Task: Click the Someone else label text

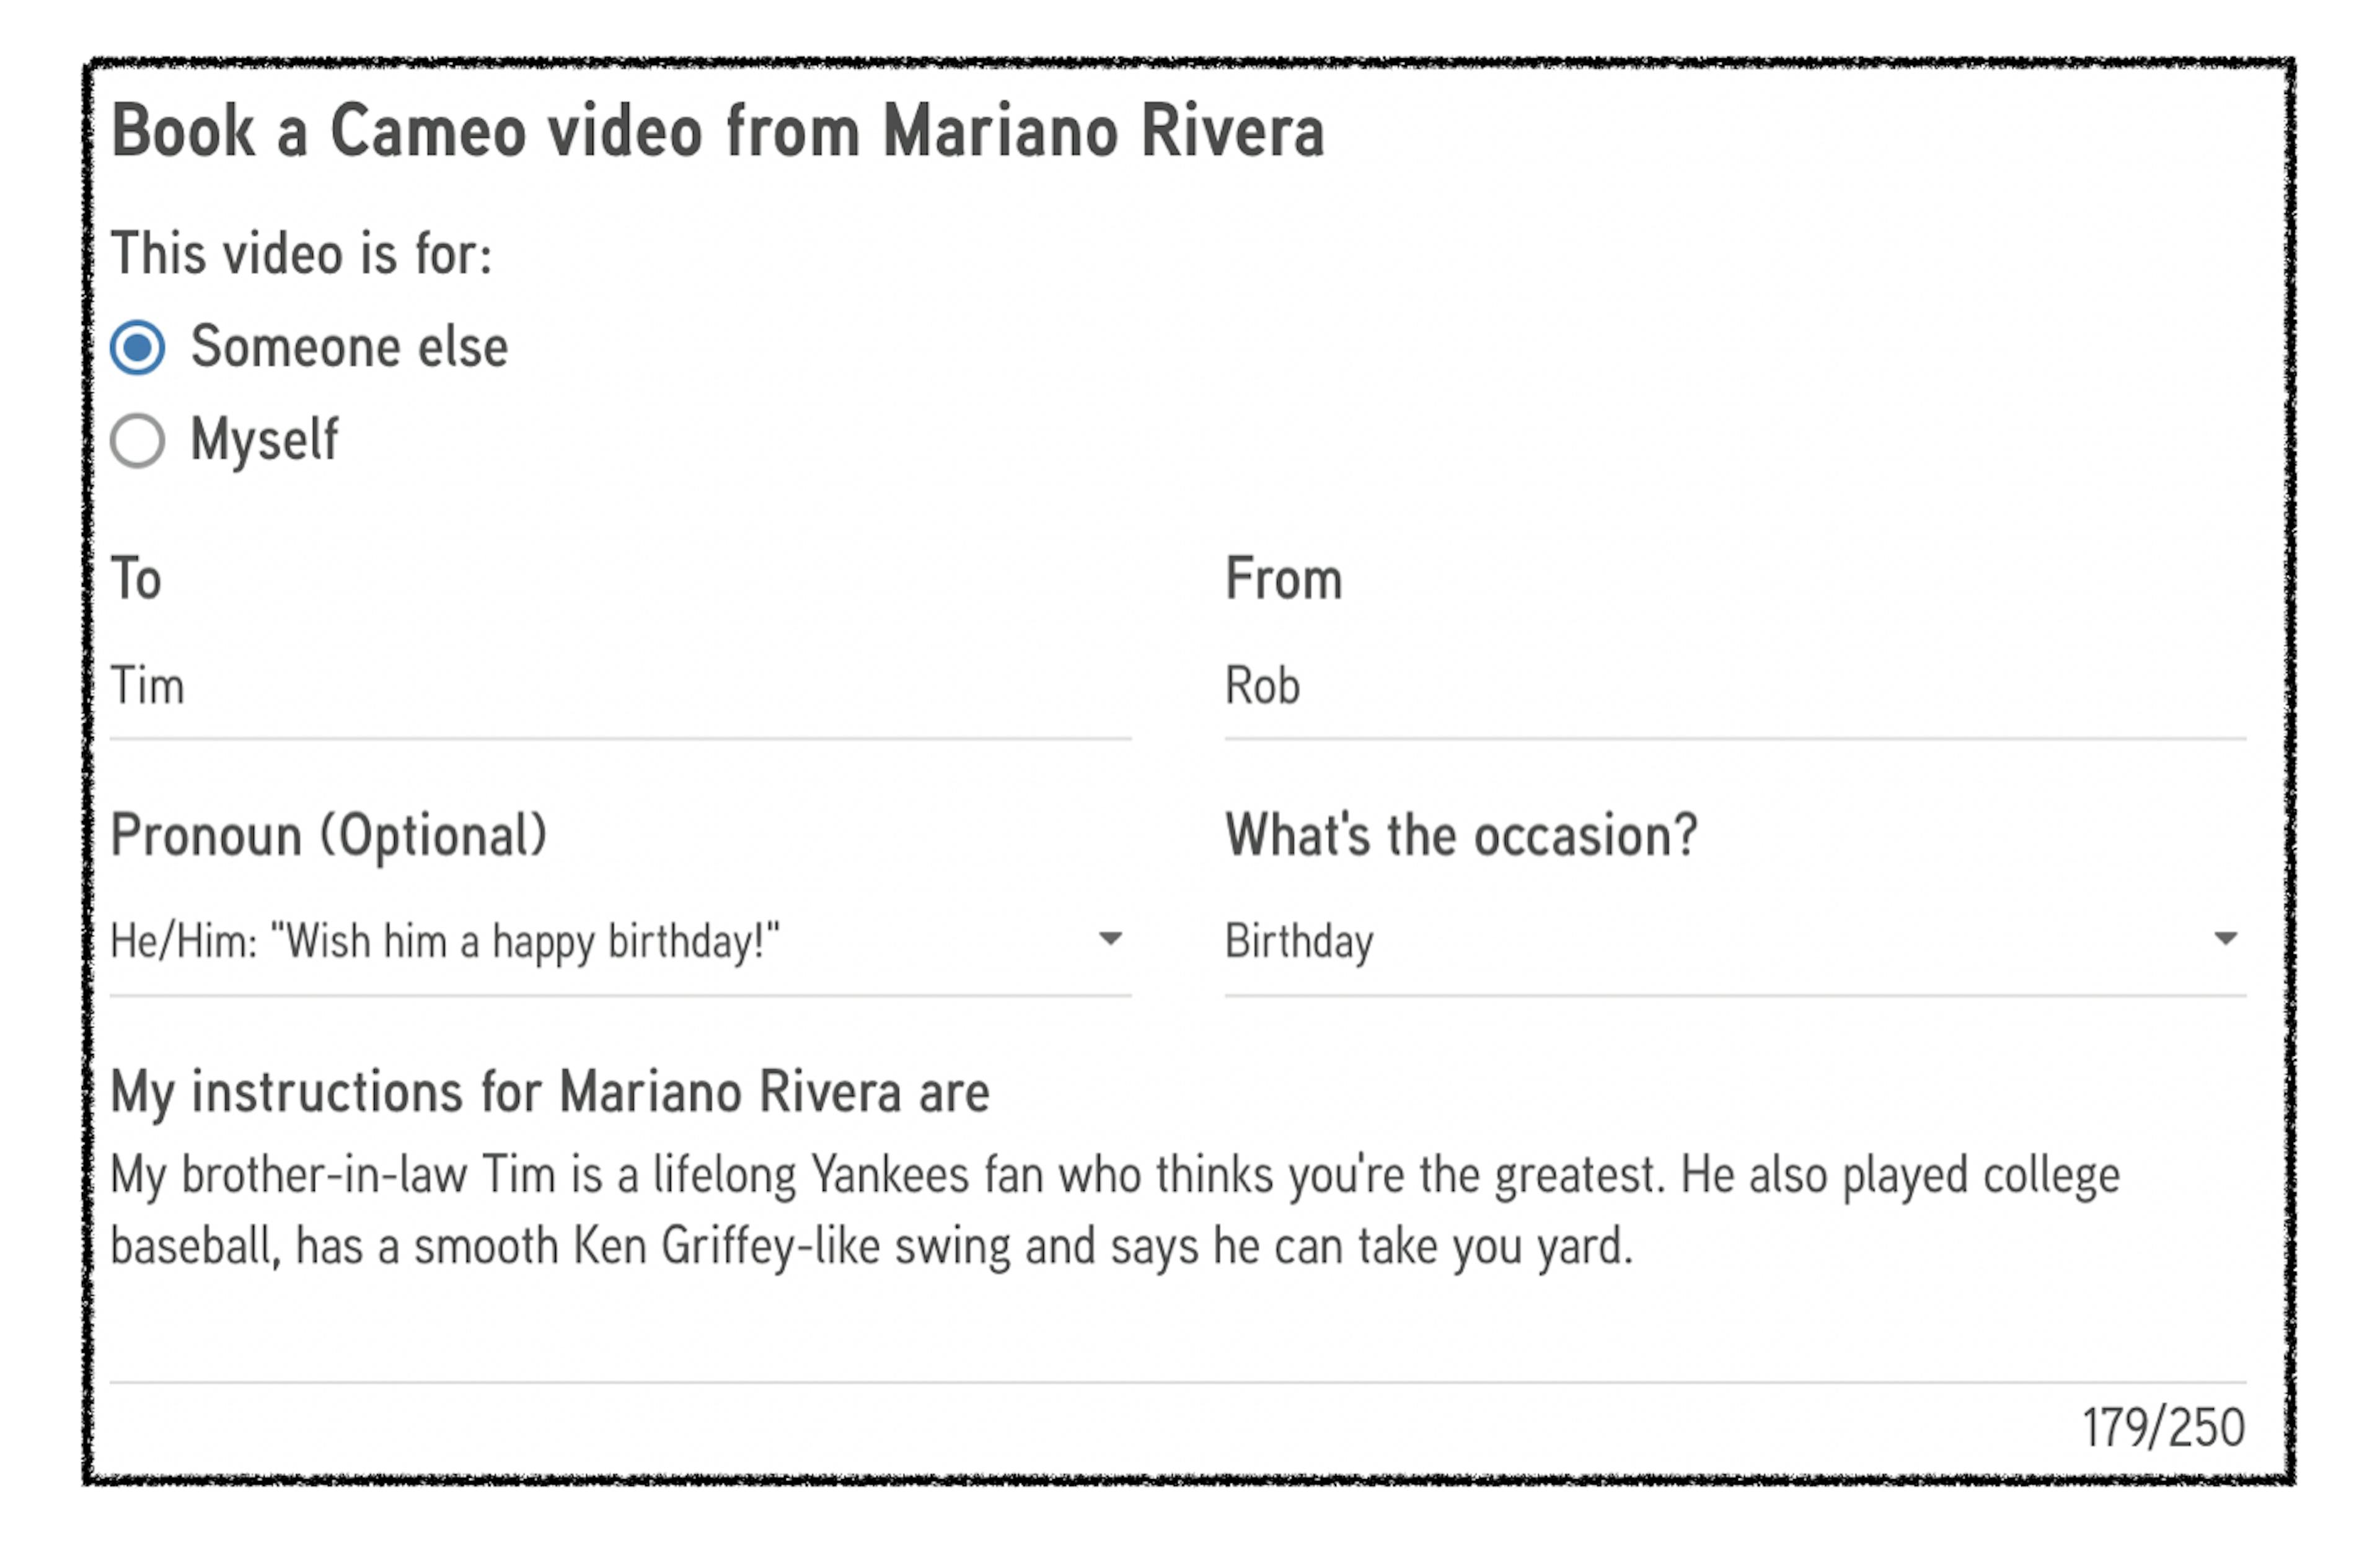Action: pyautogui.click(x=349, y=347)
